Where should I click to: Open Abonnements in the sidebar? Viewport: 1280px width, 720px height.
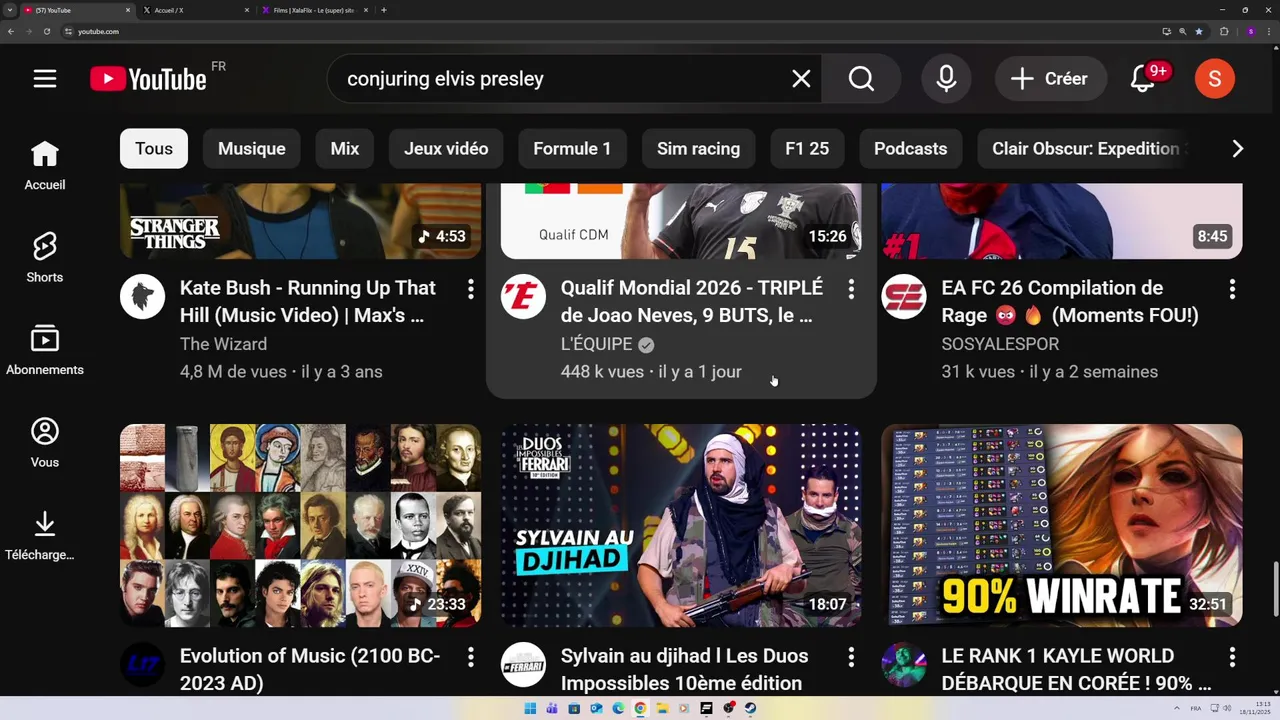tap(45, 350)
